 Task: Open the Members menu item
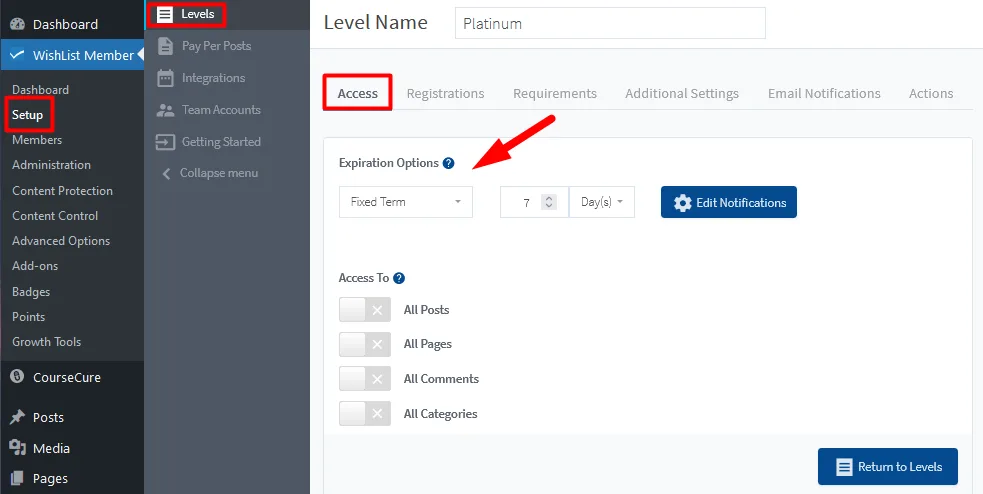37,140
